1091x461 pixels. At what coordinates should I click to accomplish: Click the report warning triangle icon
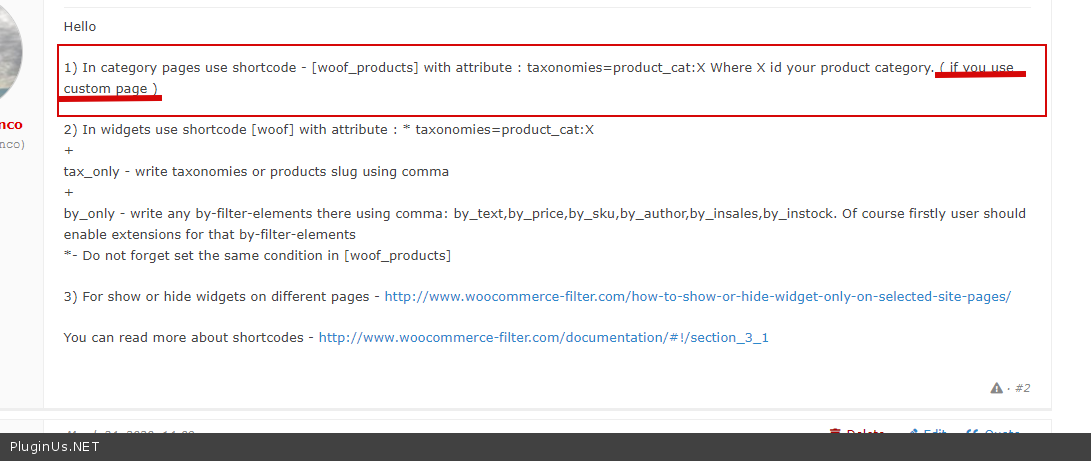click(x=996, y=388)
